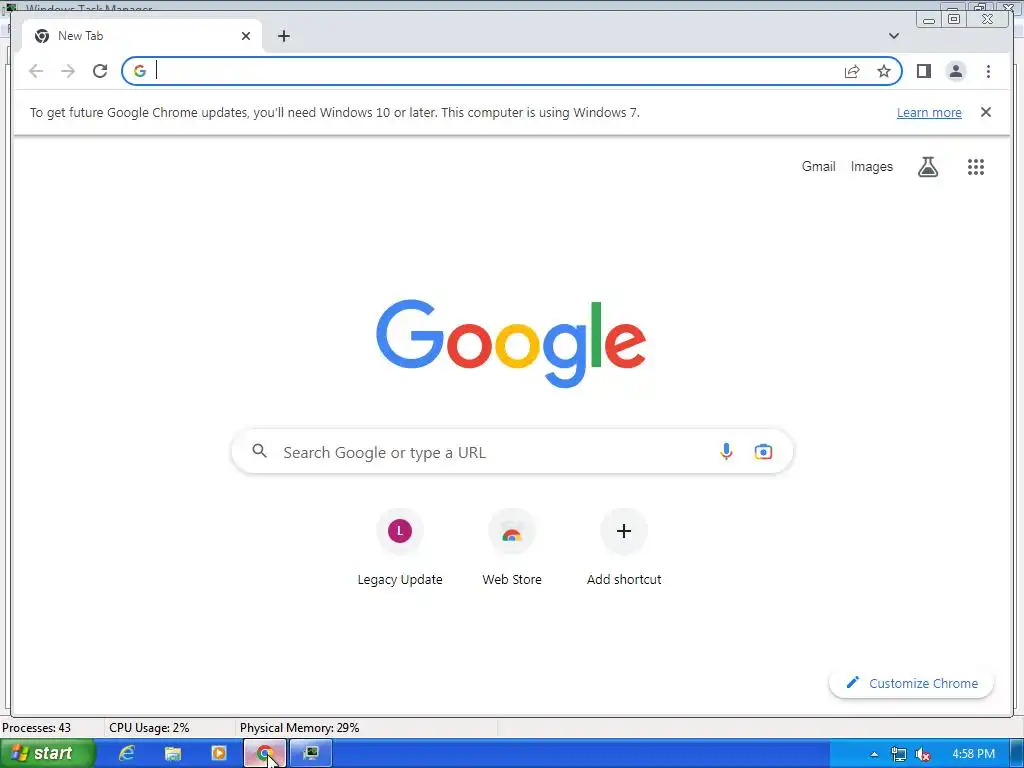Image resolution: width=1024 pixels, height=768 pixels.
Task: Switch to Task Manager in the taskbar
Action: coord(311,753)
